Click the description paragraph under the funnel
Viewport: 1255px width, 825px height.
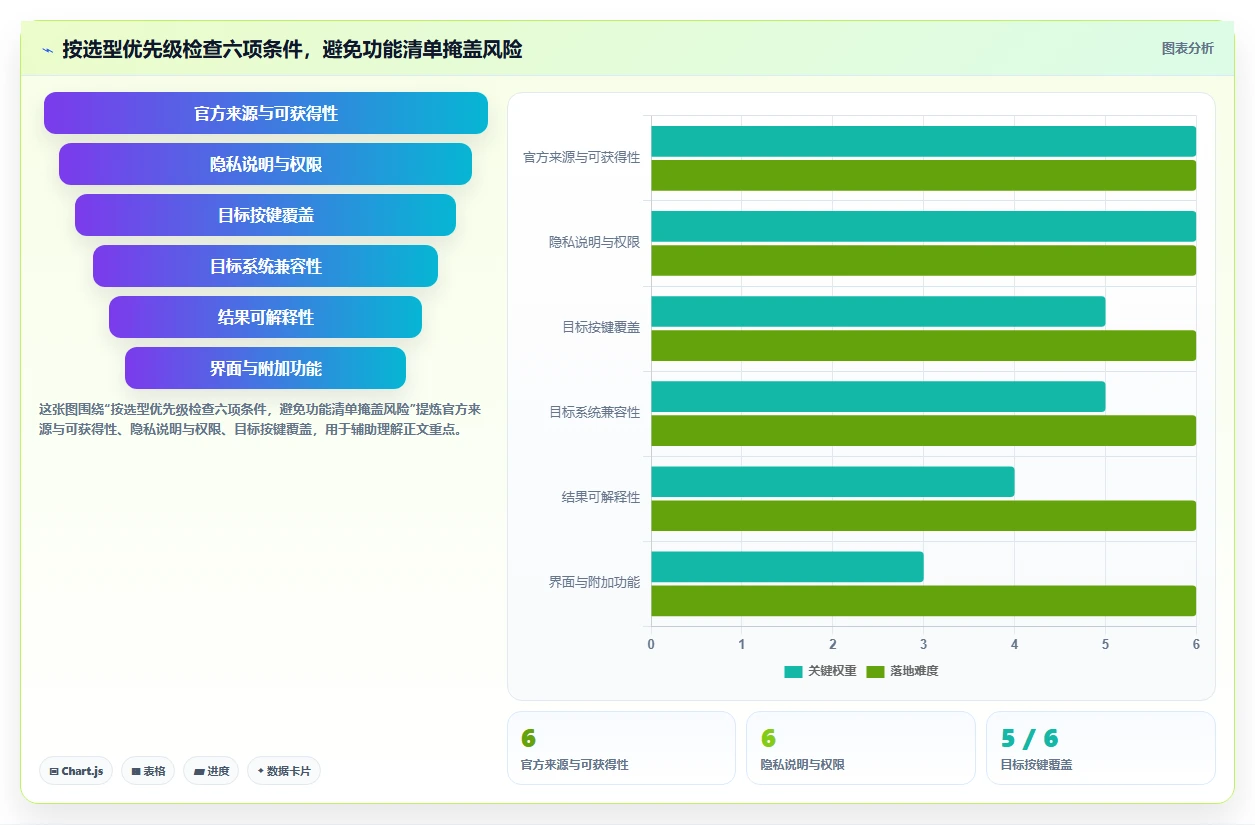261,420
